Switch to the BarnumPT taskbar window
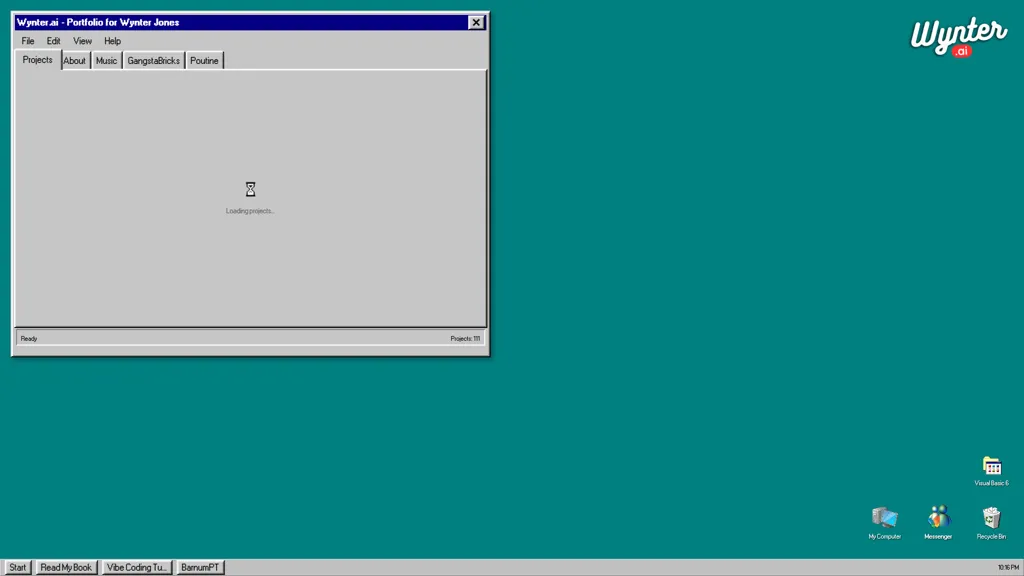 pyautogui.click(x=200, y=567)
